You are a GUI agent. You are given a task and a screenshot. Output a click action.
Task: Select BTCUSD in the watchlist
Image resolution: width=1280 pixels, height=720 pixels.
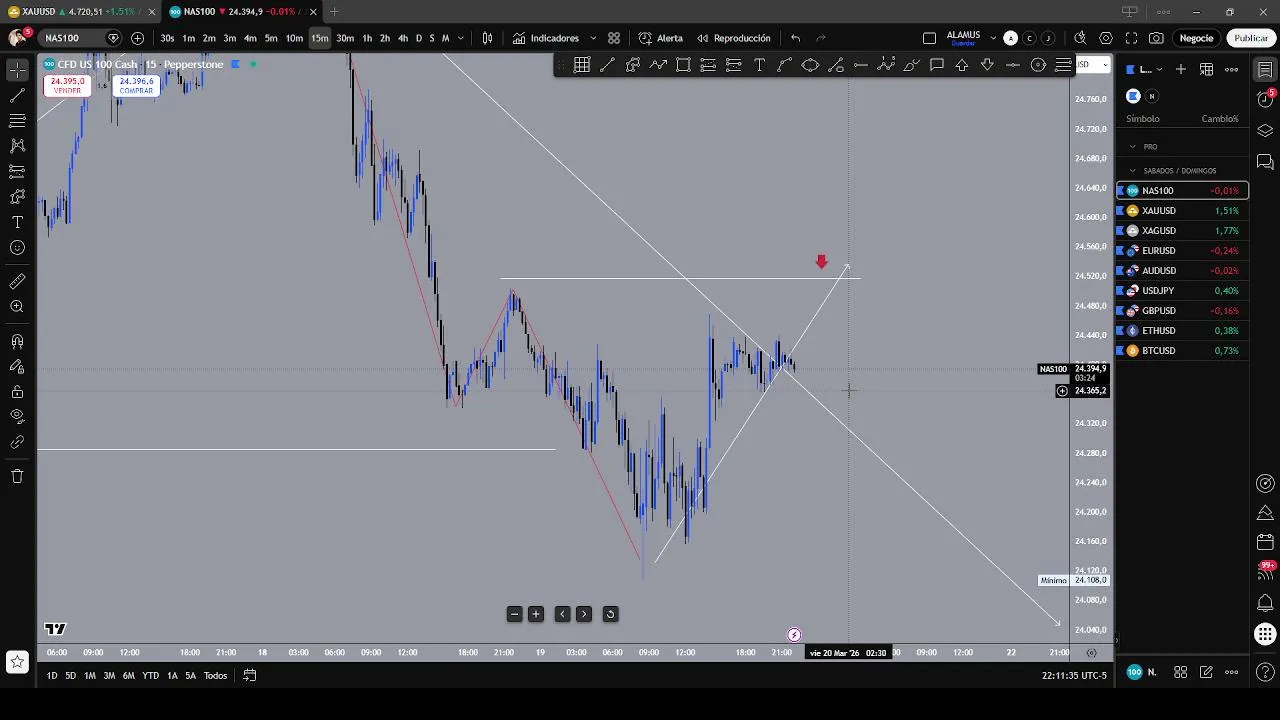click(x=1182, y=351)
